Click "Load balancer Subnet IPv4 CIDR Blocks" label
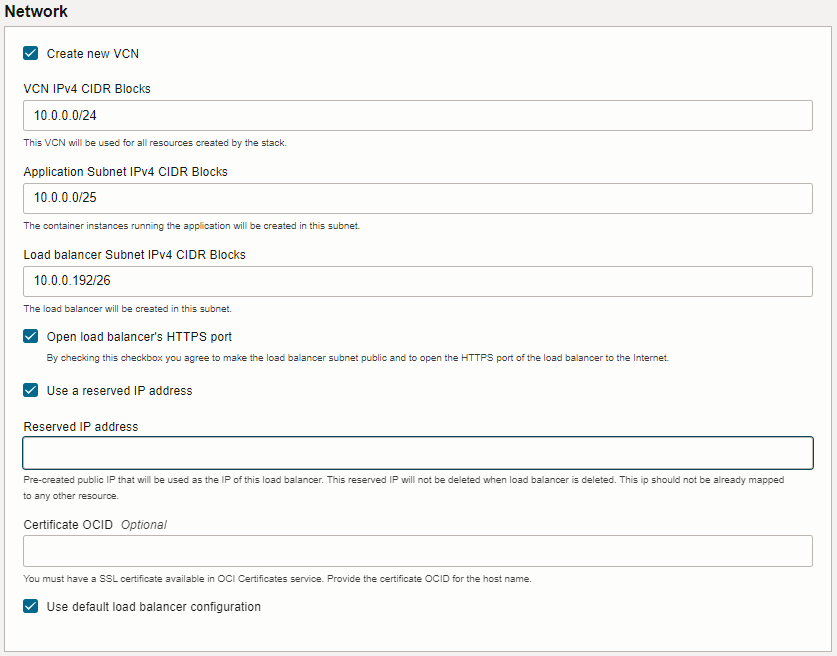 tap(135, 255)
